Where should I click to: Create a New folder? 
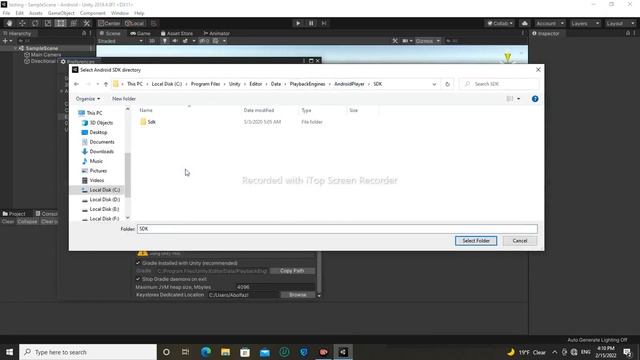point(124,99)
